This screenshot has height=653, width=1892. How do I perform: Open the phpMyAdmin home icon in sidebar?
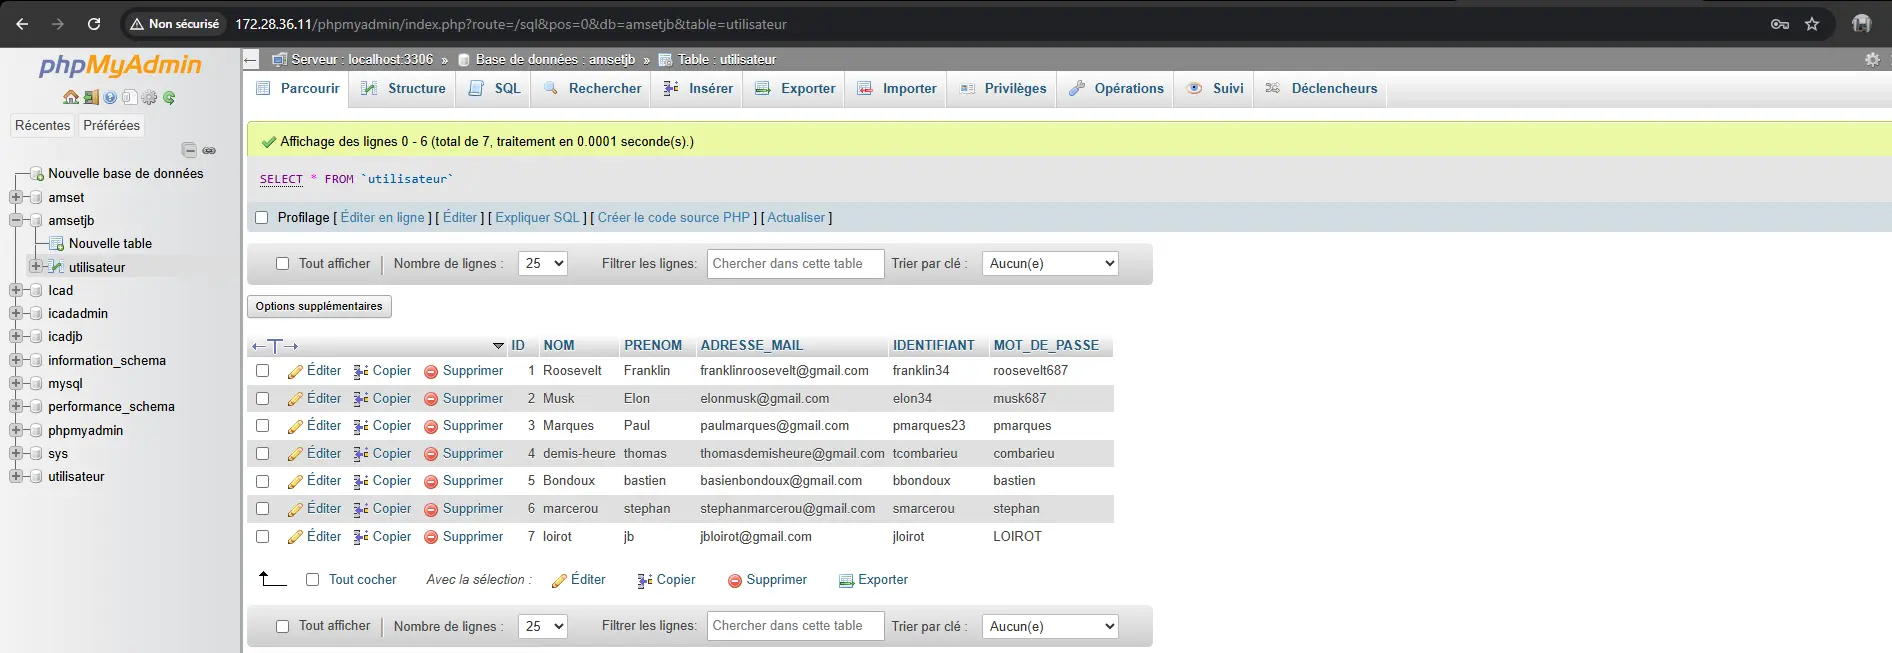[70, 98]
